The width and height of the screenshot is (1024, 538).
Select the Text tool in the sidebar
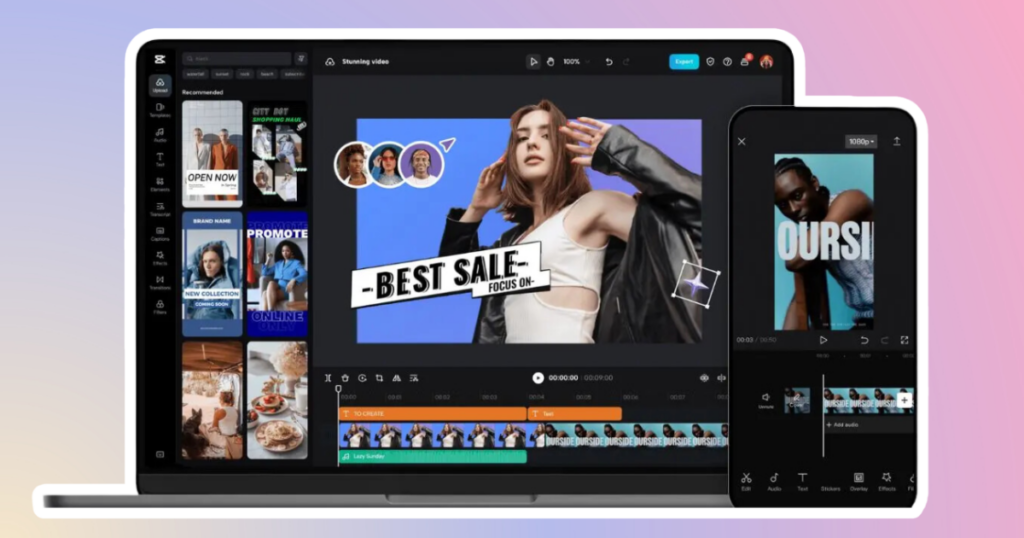click(x=160, y=159)
